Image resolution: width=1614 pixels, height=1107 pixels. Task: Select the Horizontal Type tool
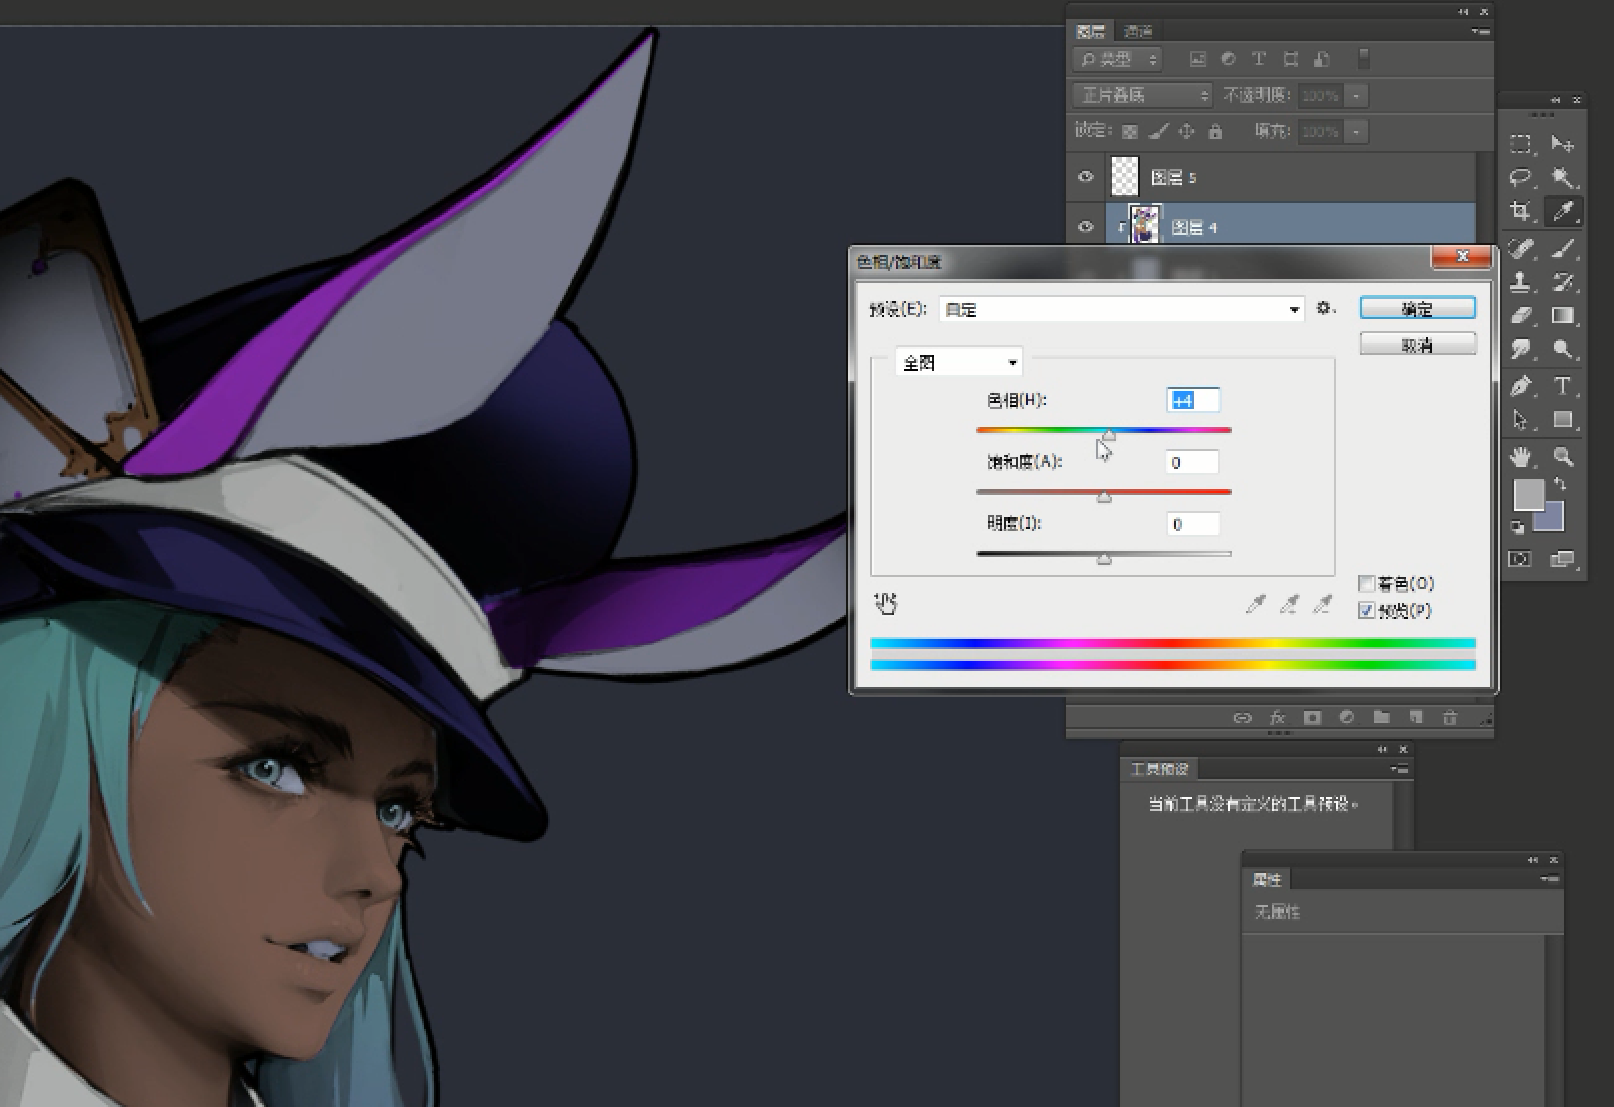1563,386
